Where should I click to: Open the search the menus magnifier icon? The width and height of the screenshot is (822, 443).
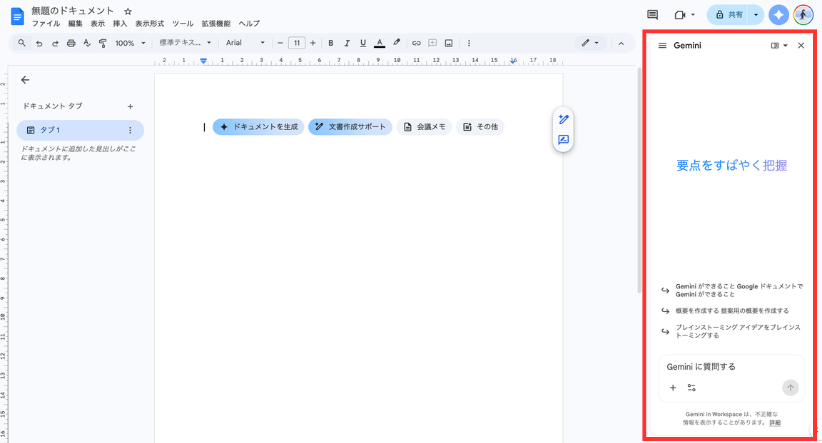point(21,43)
